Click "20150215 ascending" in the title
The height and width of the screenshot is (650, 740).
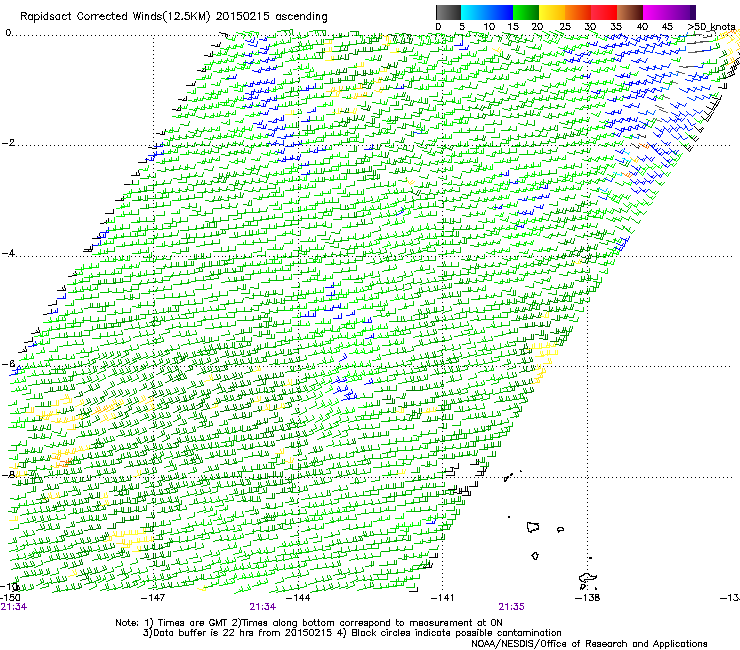click(x=271, y=16)
